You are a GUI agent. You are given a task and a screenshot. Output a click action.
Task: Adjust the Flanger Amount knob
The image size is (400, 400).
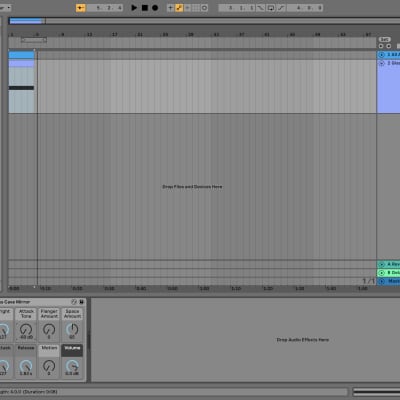[49, 330]
